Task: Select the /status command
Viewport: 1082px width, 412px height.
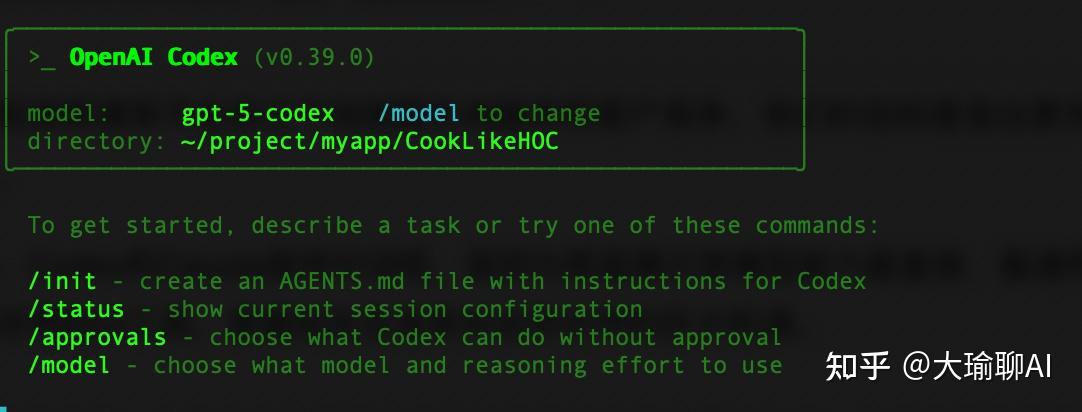Action: click(x=76, y=310)
